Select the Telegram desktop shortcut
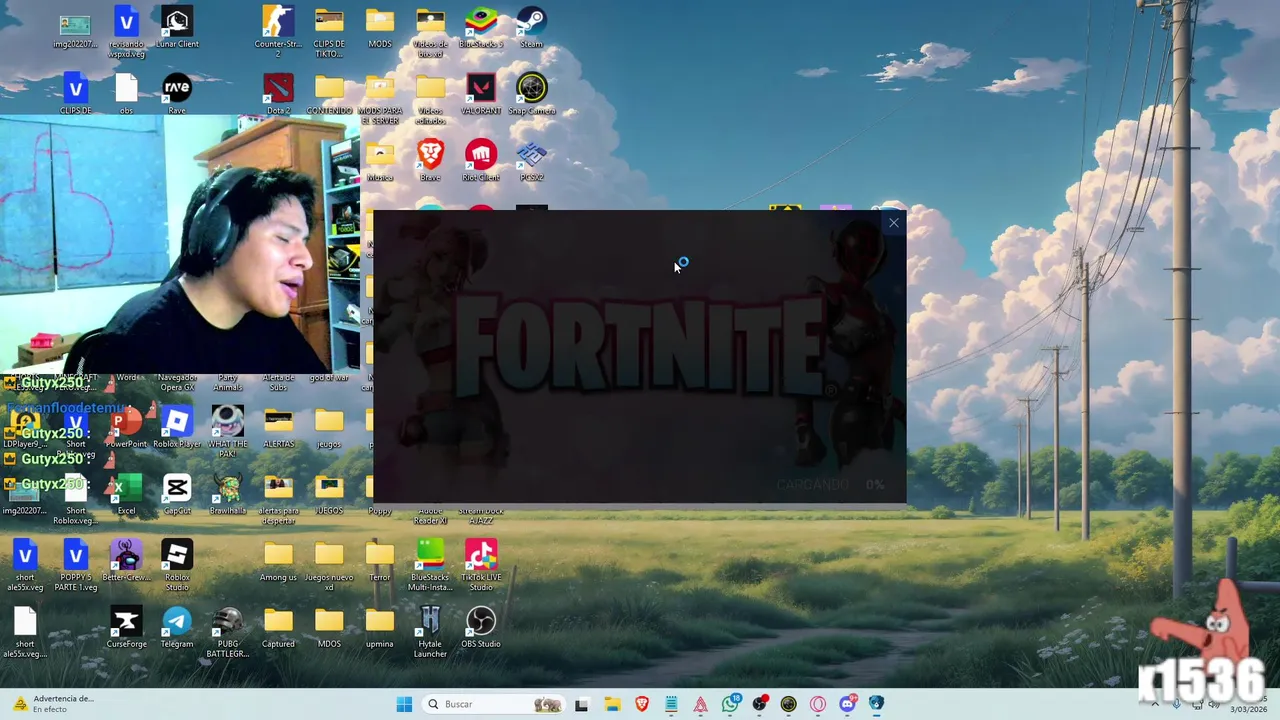Viewport: 1280px width, 720px height. click(177, 628)
